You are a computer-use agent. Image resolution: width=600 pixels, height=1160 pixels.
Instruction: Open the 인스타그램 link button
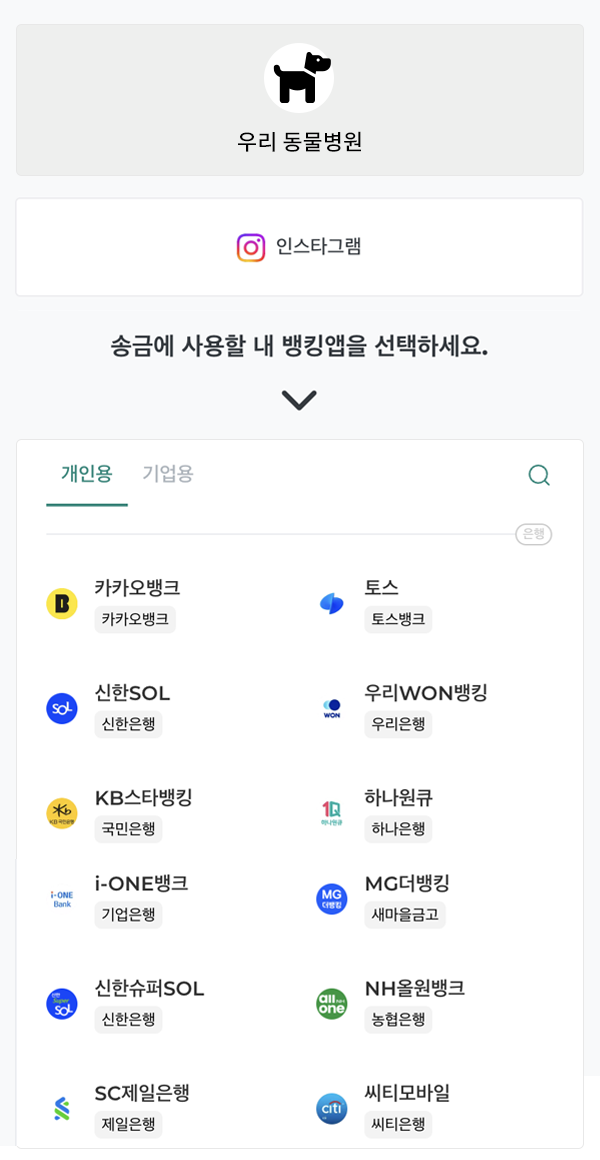tap(299, 247)
